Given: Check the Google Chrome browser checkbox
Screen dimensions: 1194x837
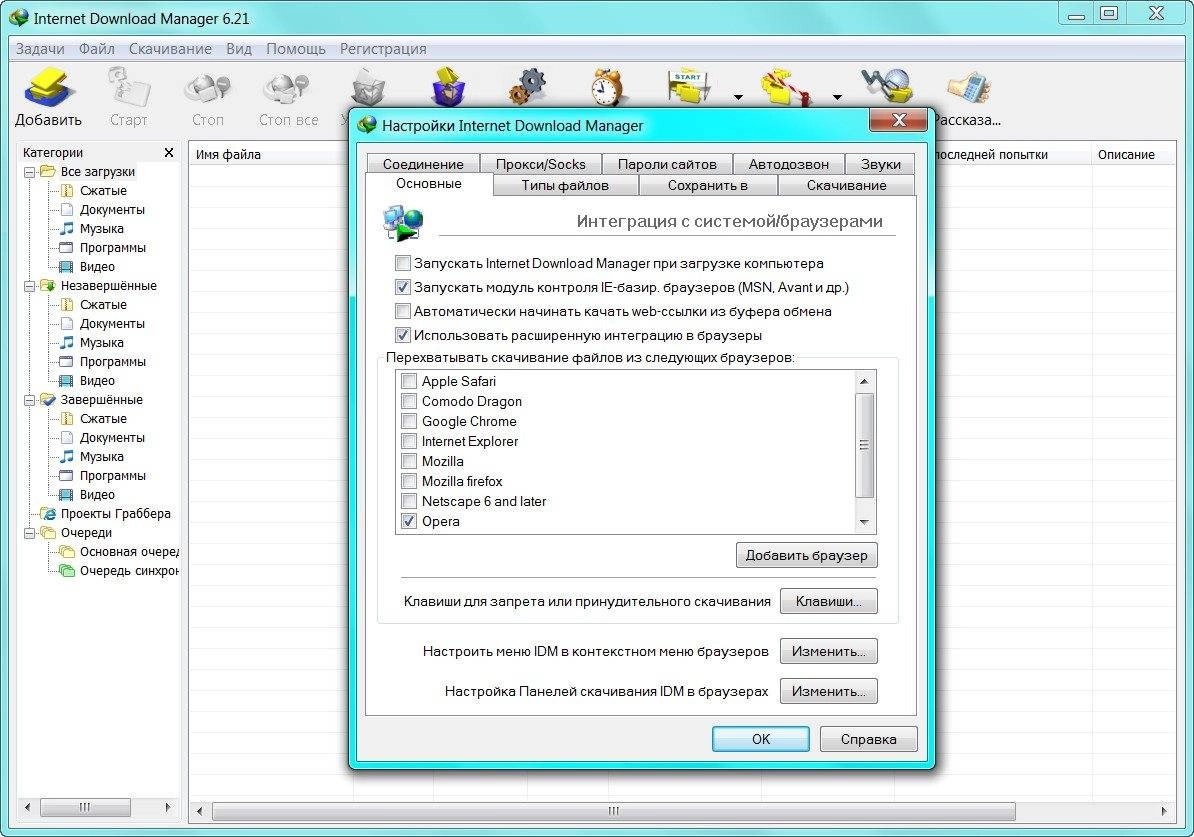Looking at the screenshot, I should click(x=409, y=421).
